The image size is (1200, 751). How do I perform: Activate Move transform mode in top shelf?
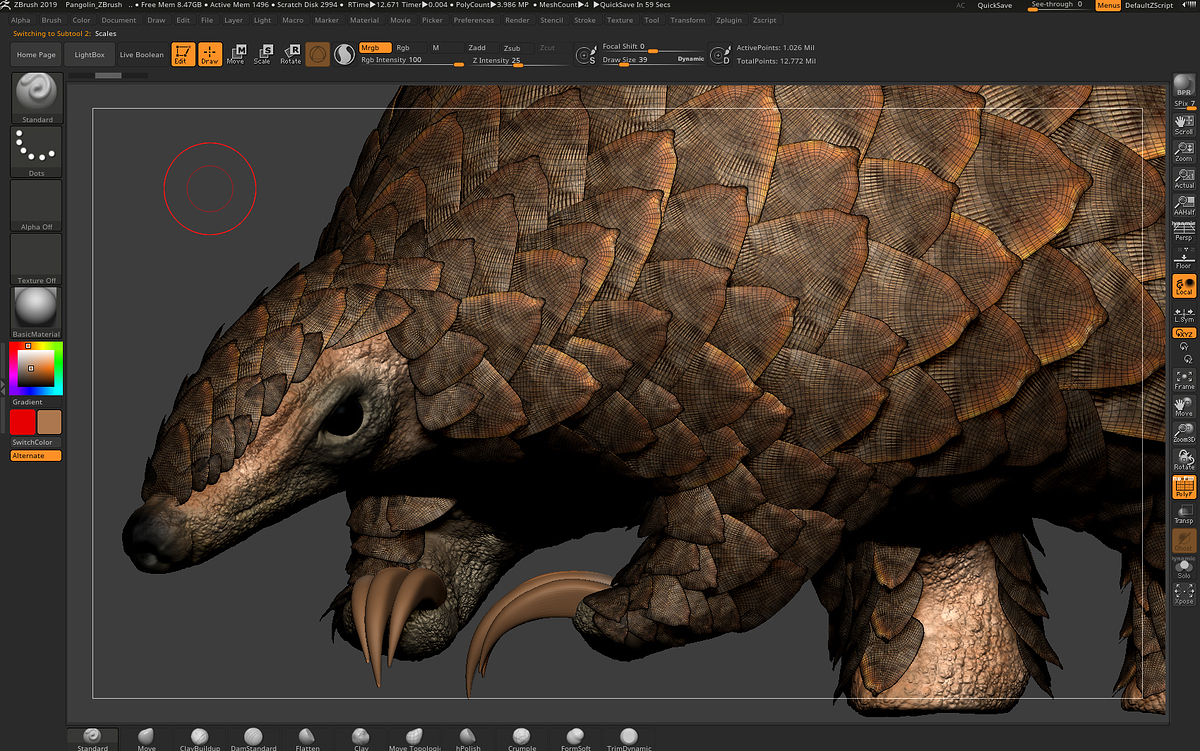[236, 54]
